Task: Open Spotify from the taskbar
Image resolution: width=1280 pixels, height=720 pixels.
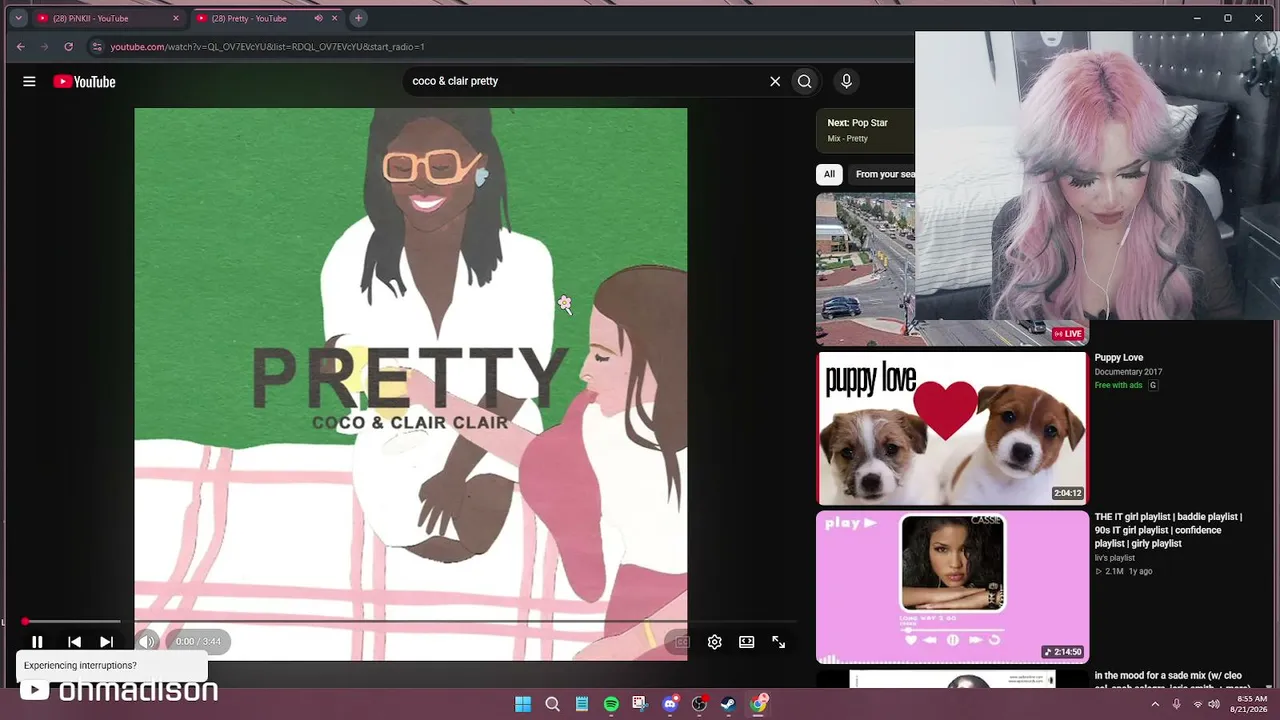Action: pyautogui.click(x=611, y=704)
